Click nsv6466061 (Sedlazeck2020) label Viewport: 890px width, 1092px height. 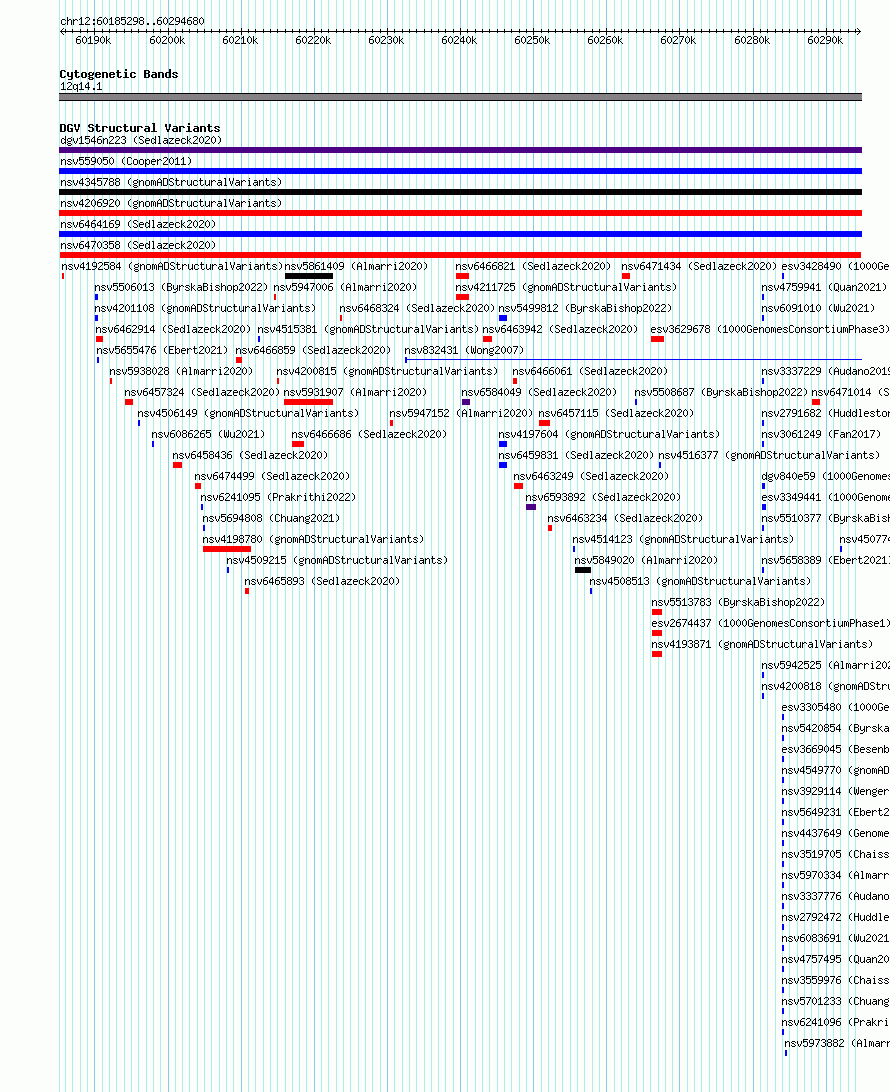click(x=590, y=371)
